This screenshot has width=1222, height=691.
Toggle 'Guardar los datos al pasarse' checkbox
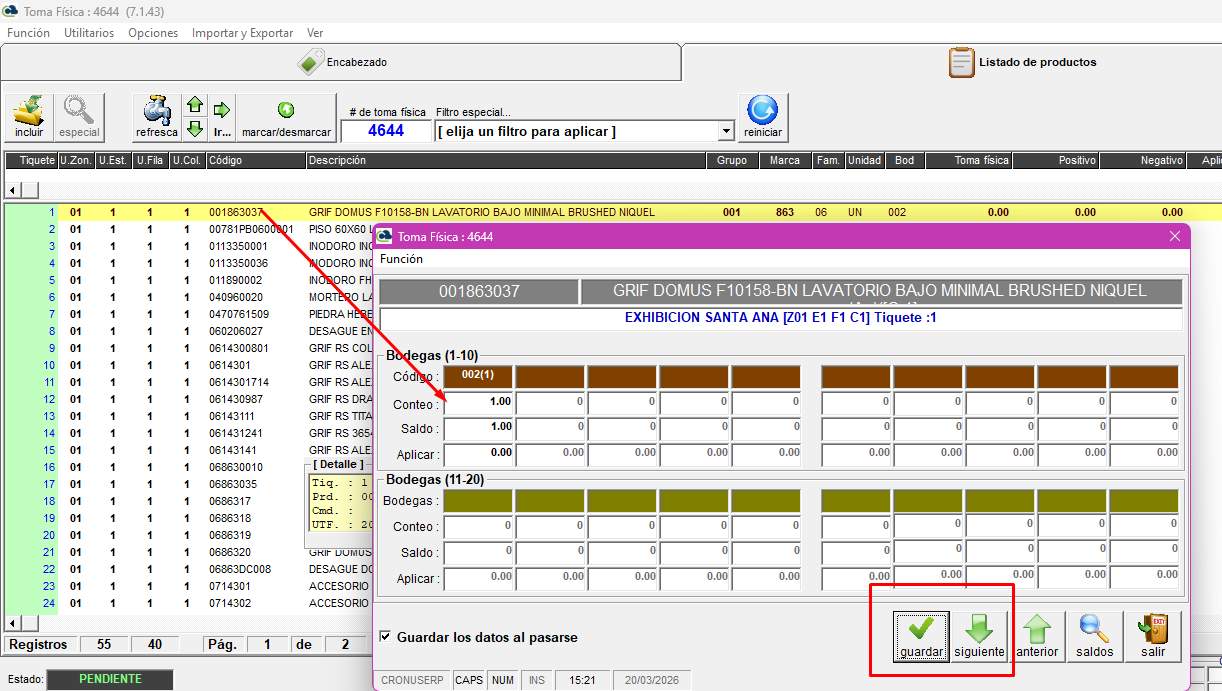(x=386, y=637)
